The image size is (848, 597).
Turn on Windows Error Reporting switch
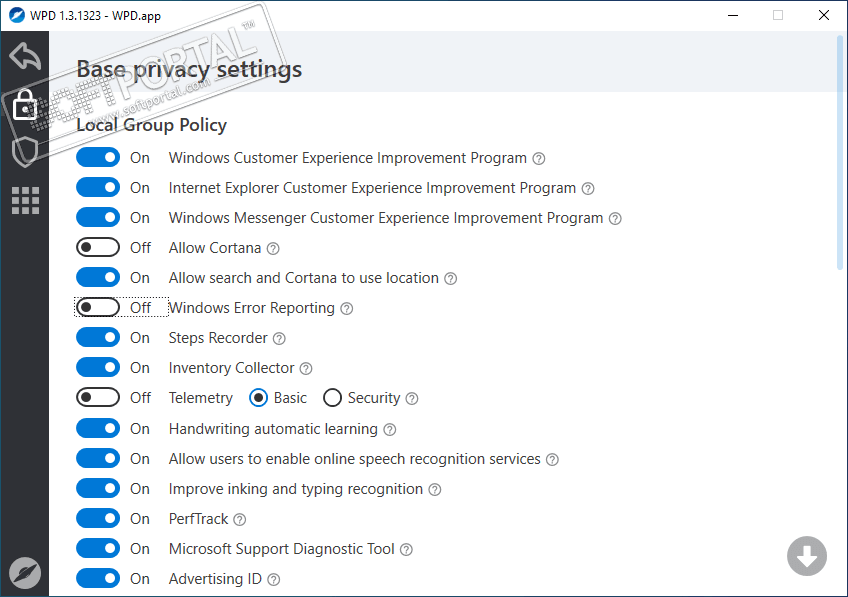pos(98,308)
